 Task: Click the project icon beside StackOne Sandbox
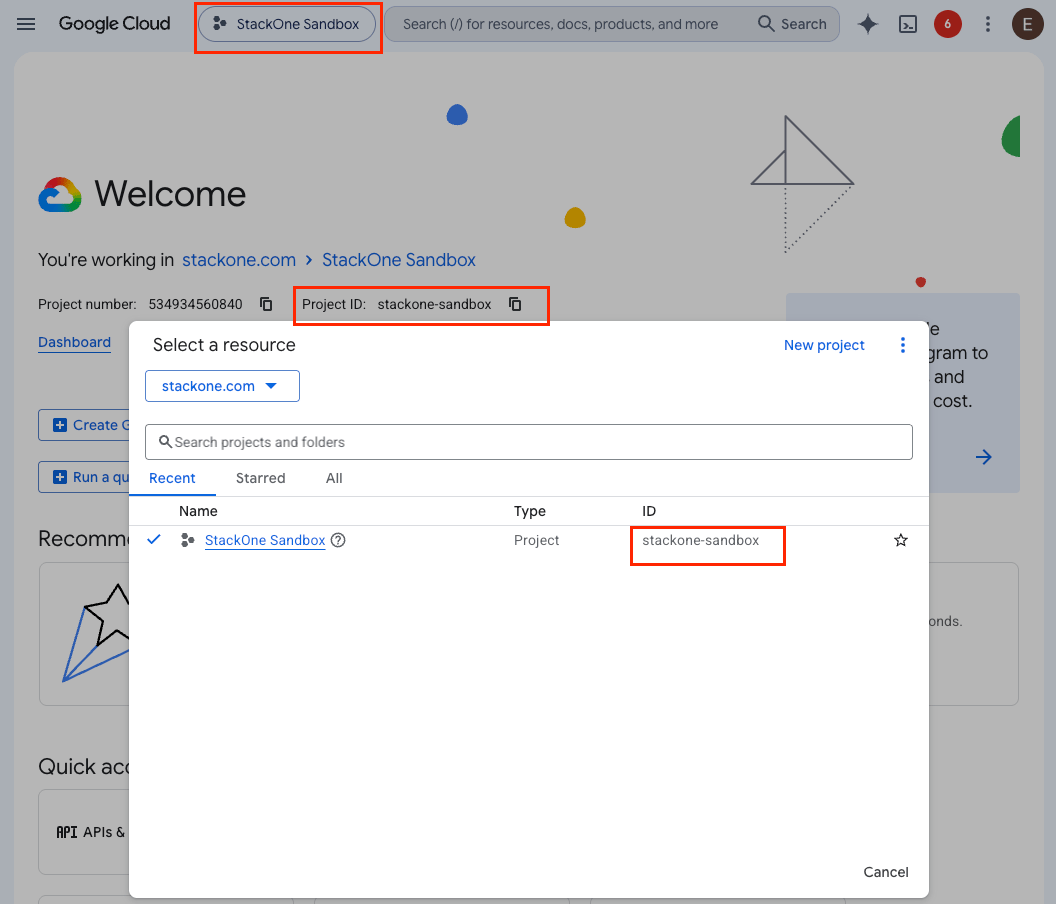(x=187, y=540)
